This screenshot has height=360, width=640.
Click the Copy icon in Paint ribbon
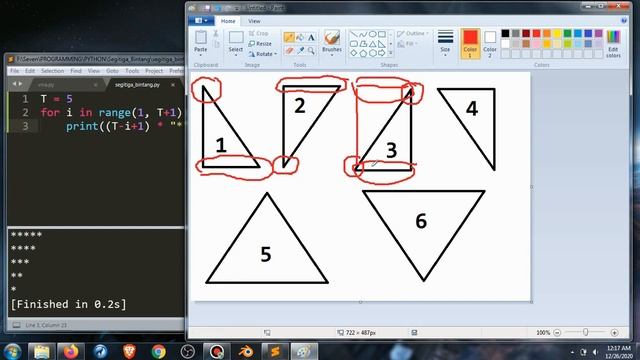pyautogui.click(x=216, y=44)
